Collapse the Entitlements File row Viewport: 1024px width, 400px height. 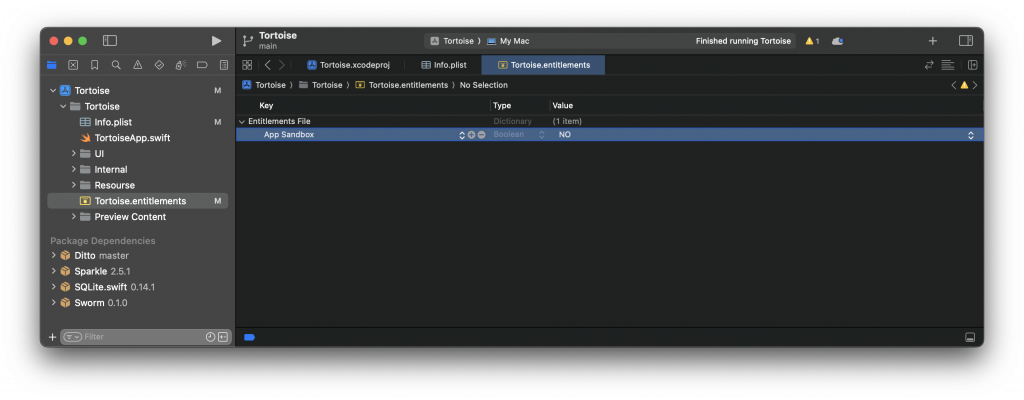242,122
